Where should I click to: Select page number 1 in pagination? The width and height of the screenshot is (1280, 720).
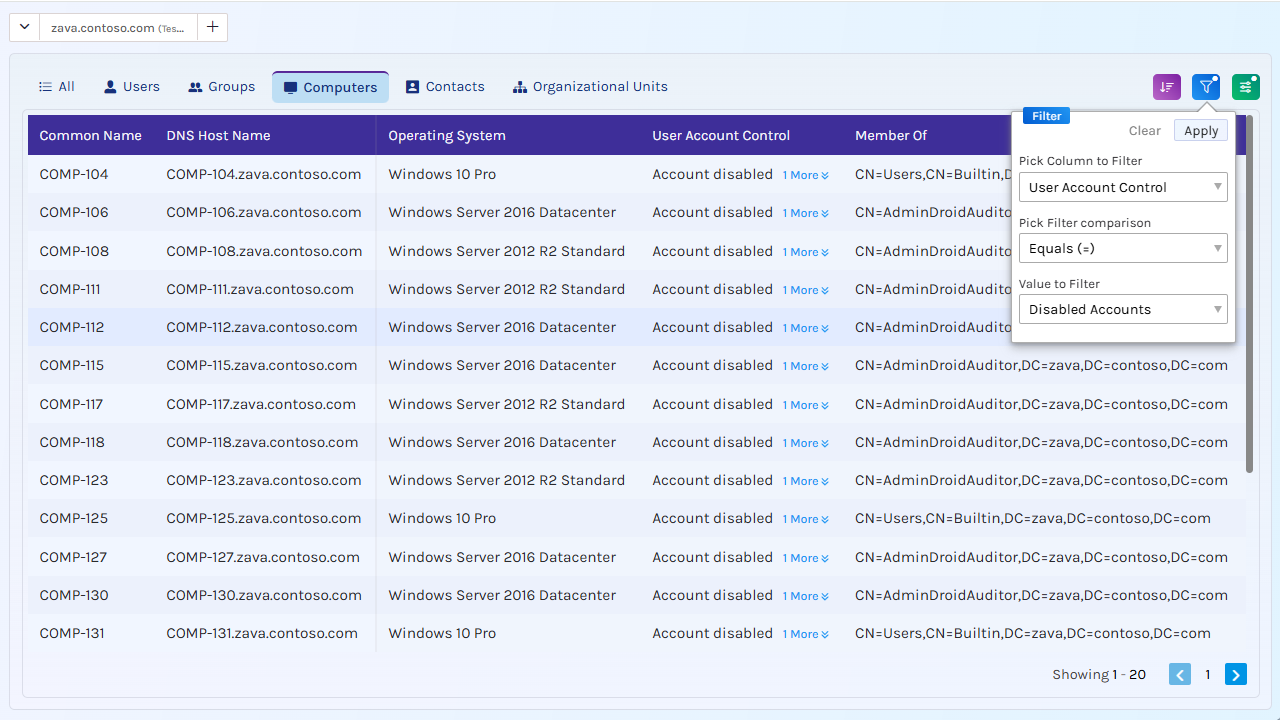pyautogui.click(x=1207, y=674)
